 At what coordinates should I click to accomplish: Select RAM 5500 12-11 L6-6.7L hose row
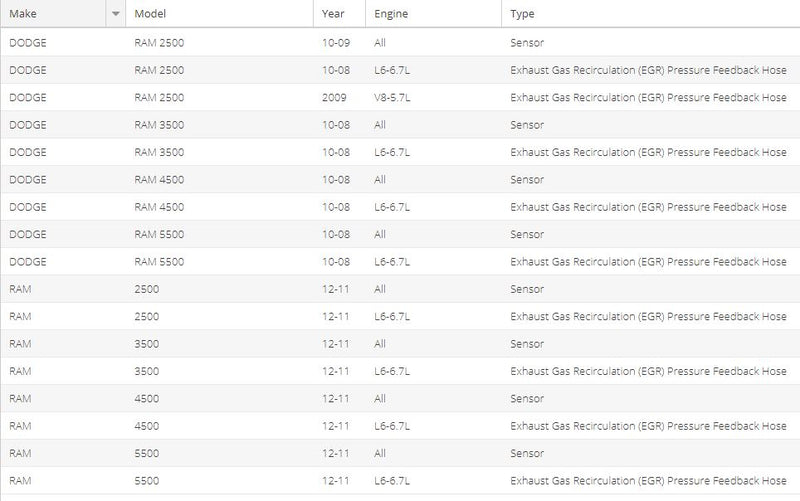coord(400,481)
